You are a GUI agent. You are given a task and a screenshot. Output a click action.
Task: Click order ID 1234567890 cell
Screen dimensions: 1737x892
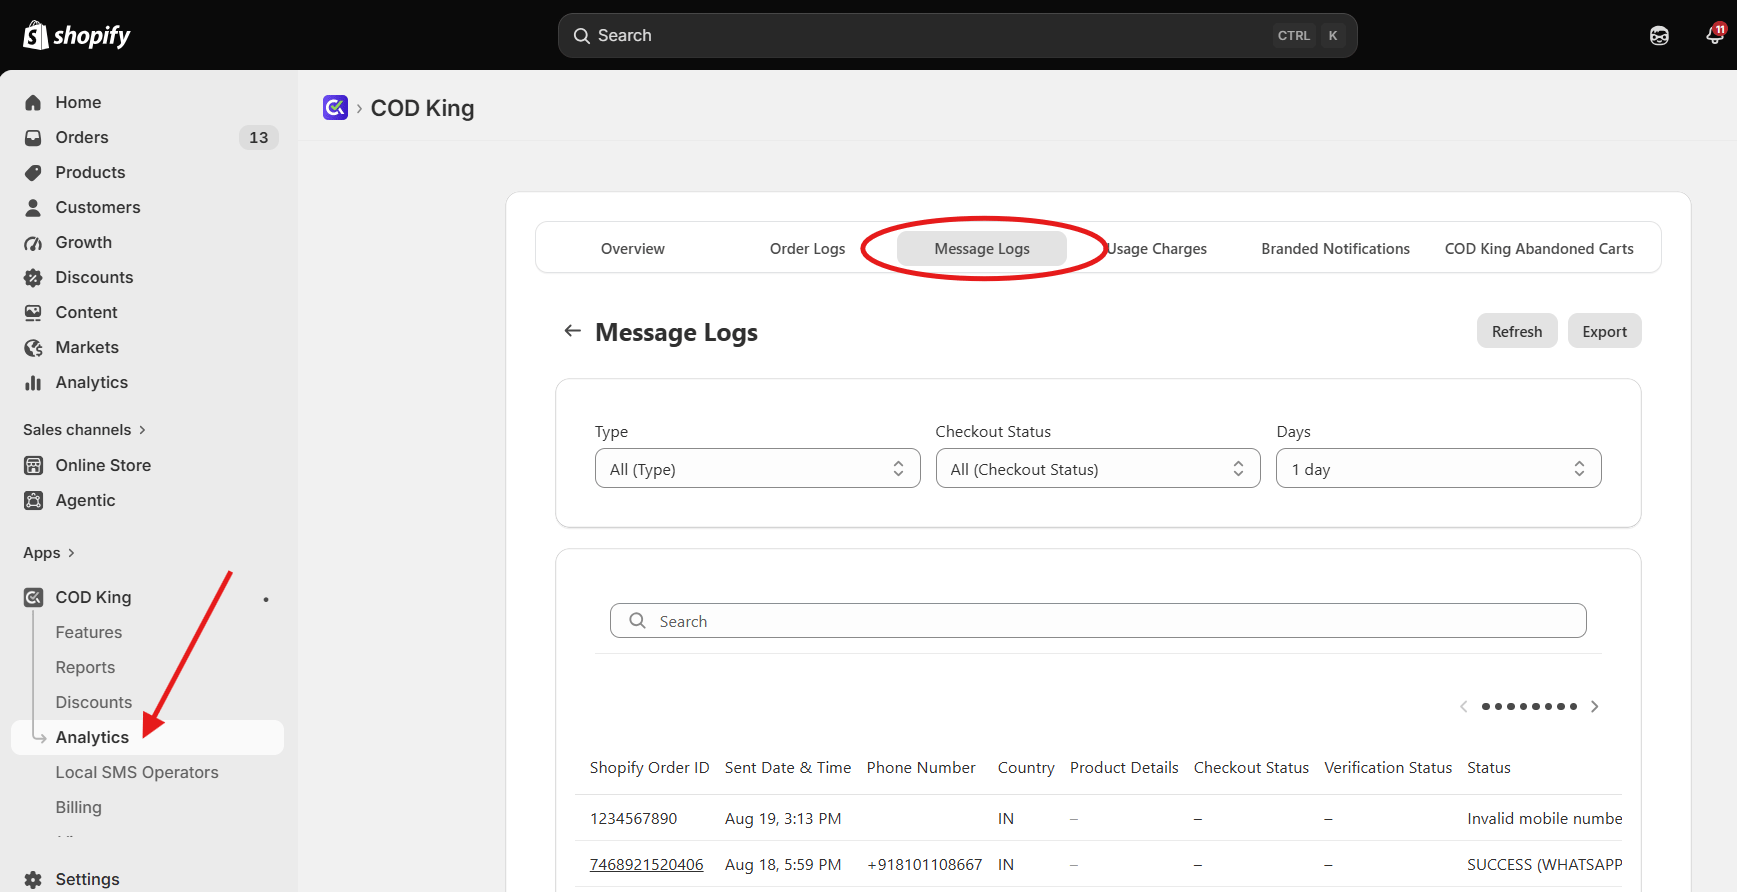634,818
